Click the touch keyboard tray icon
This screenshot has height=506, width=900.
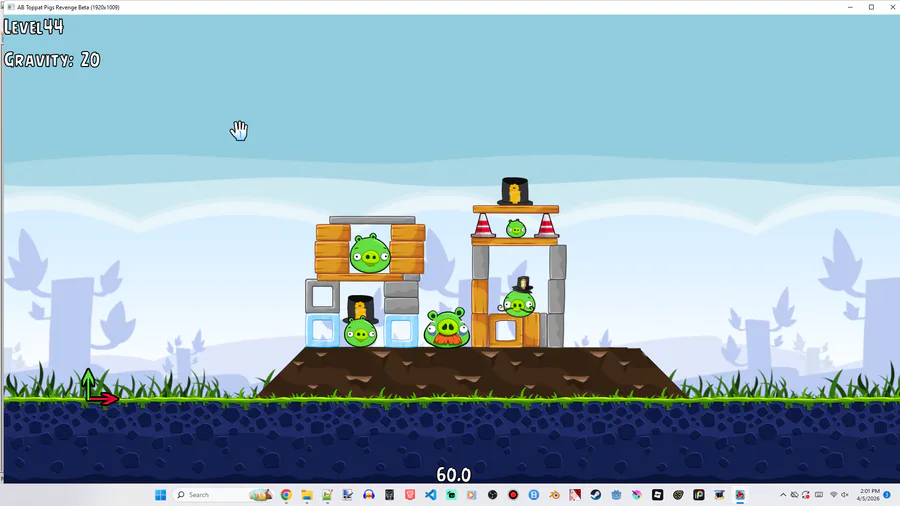point(819,495)
